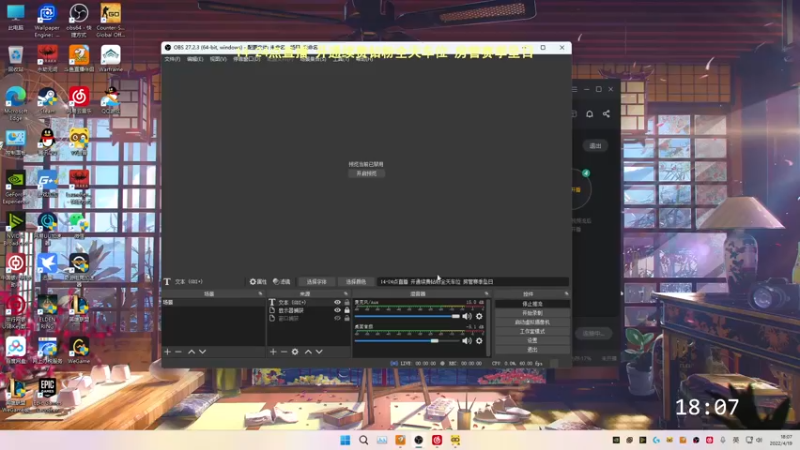Open Warframe desktop icon

[x=110, y=58]
